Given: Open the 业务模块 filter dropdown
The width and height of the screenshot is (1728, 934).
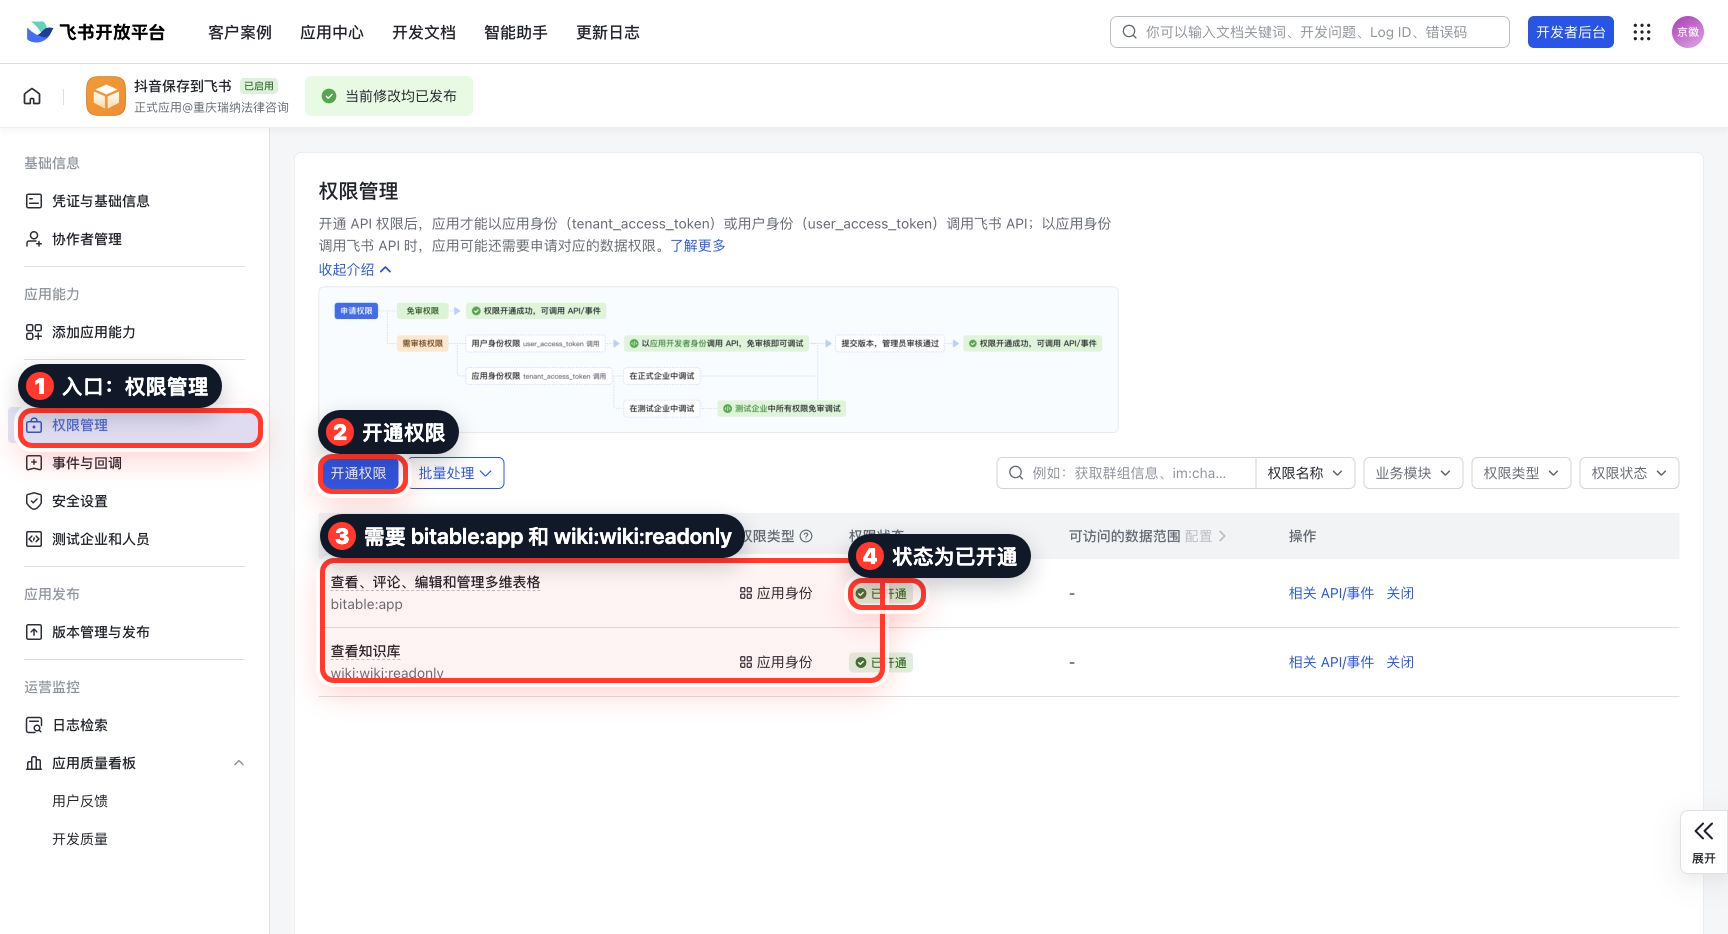Looking at the screenshot, I should click(1413, 473).
